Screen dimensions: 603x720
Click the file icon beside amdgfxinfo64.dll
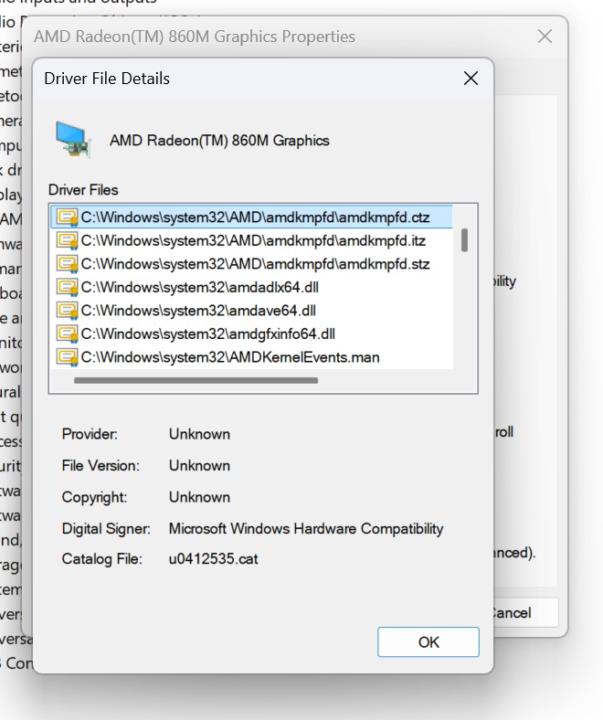pyautogui.click(x=67, y=334)
